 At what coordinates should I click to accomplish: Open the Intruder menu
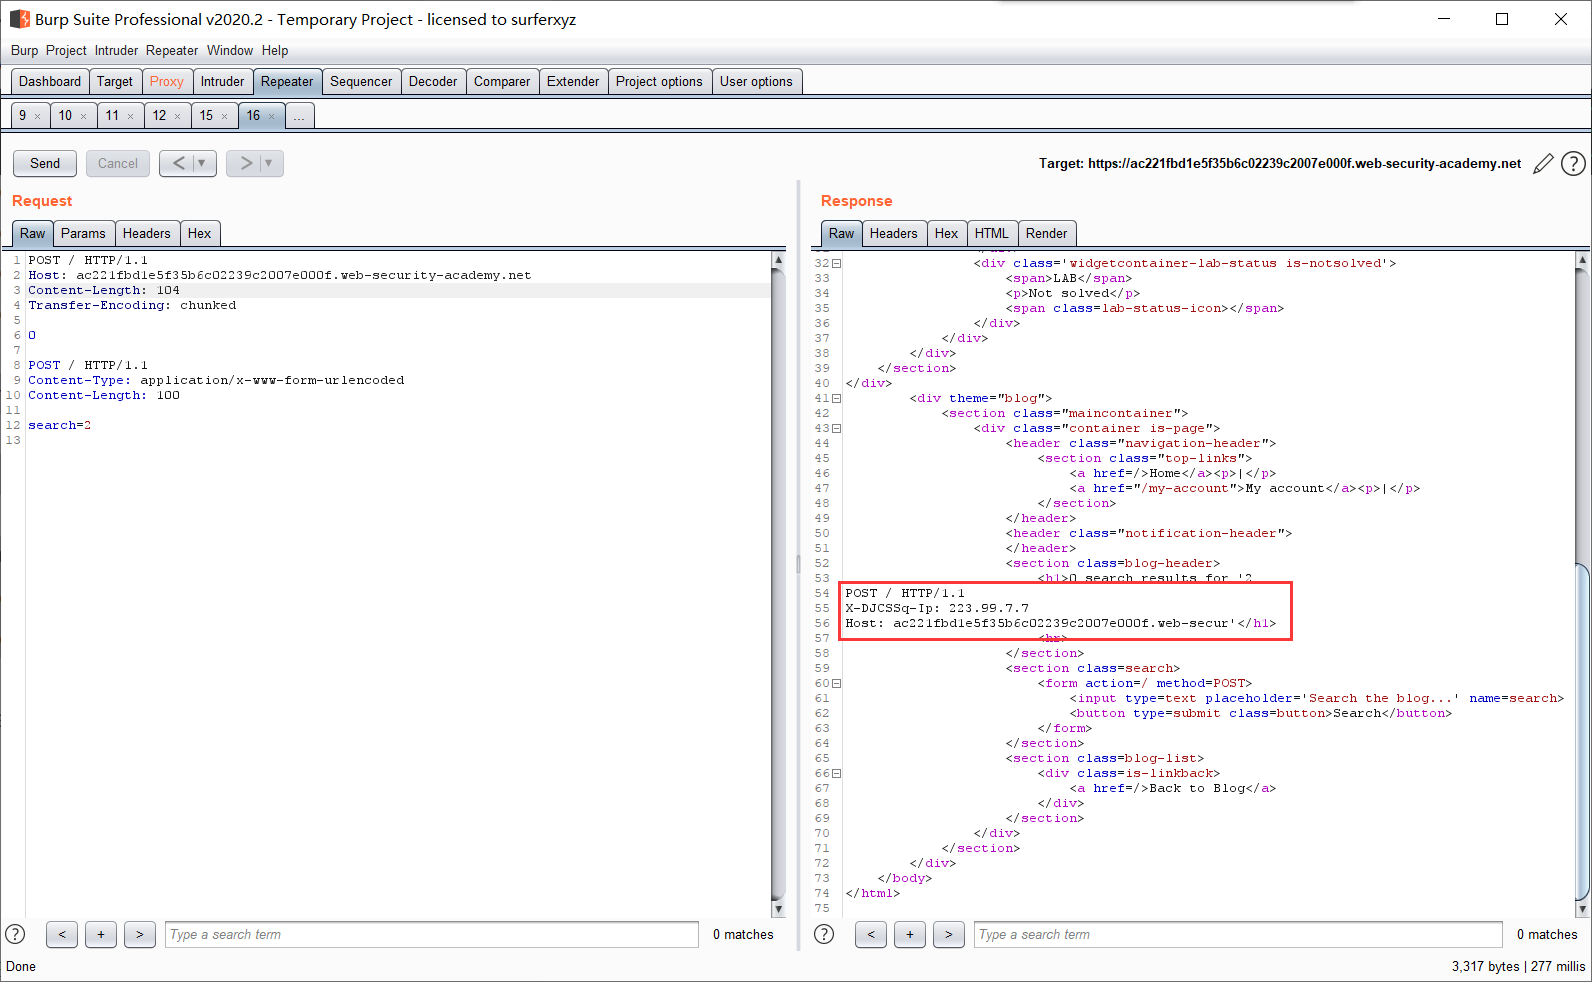(x=116, y=50)
